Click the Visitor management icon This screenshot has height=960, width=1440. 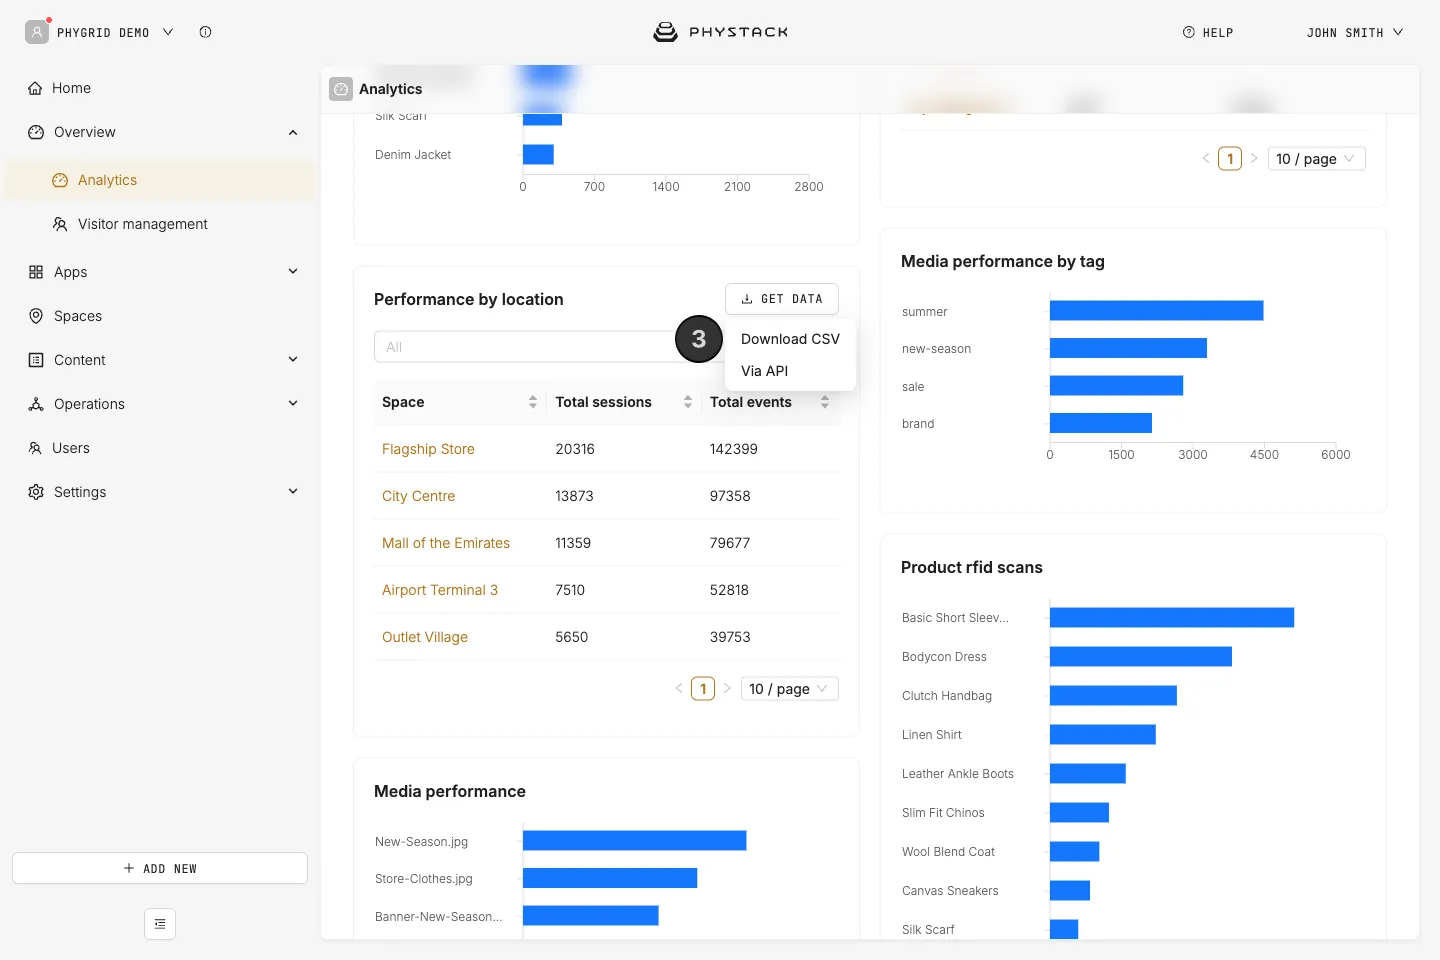(x=60, y=224)
